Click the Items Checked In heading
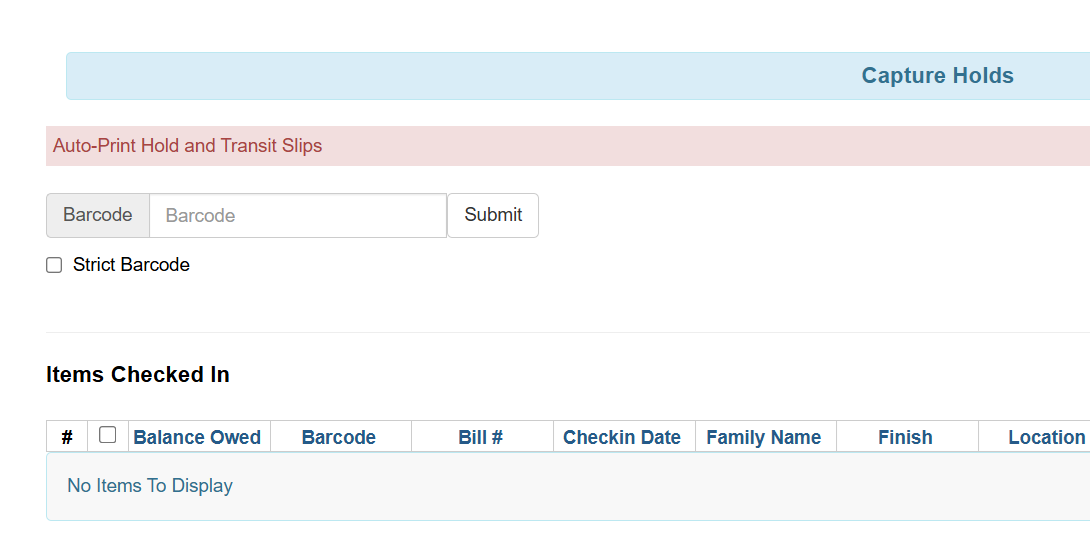The width and height of the screenshot is (1090, 551). pyautogui.click(x=138, y=375)
